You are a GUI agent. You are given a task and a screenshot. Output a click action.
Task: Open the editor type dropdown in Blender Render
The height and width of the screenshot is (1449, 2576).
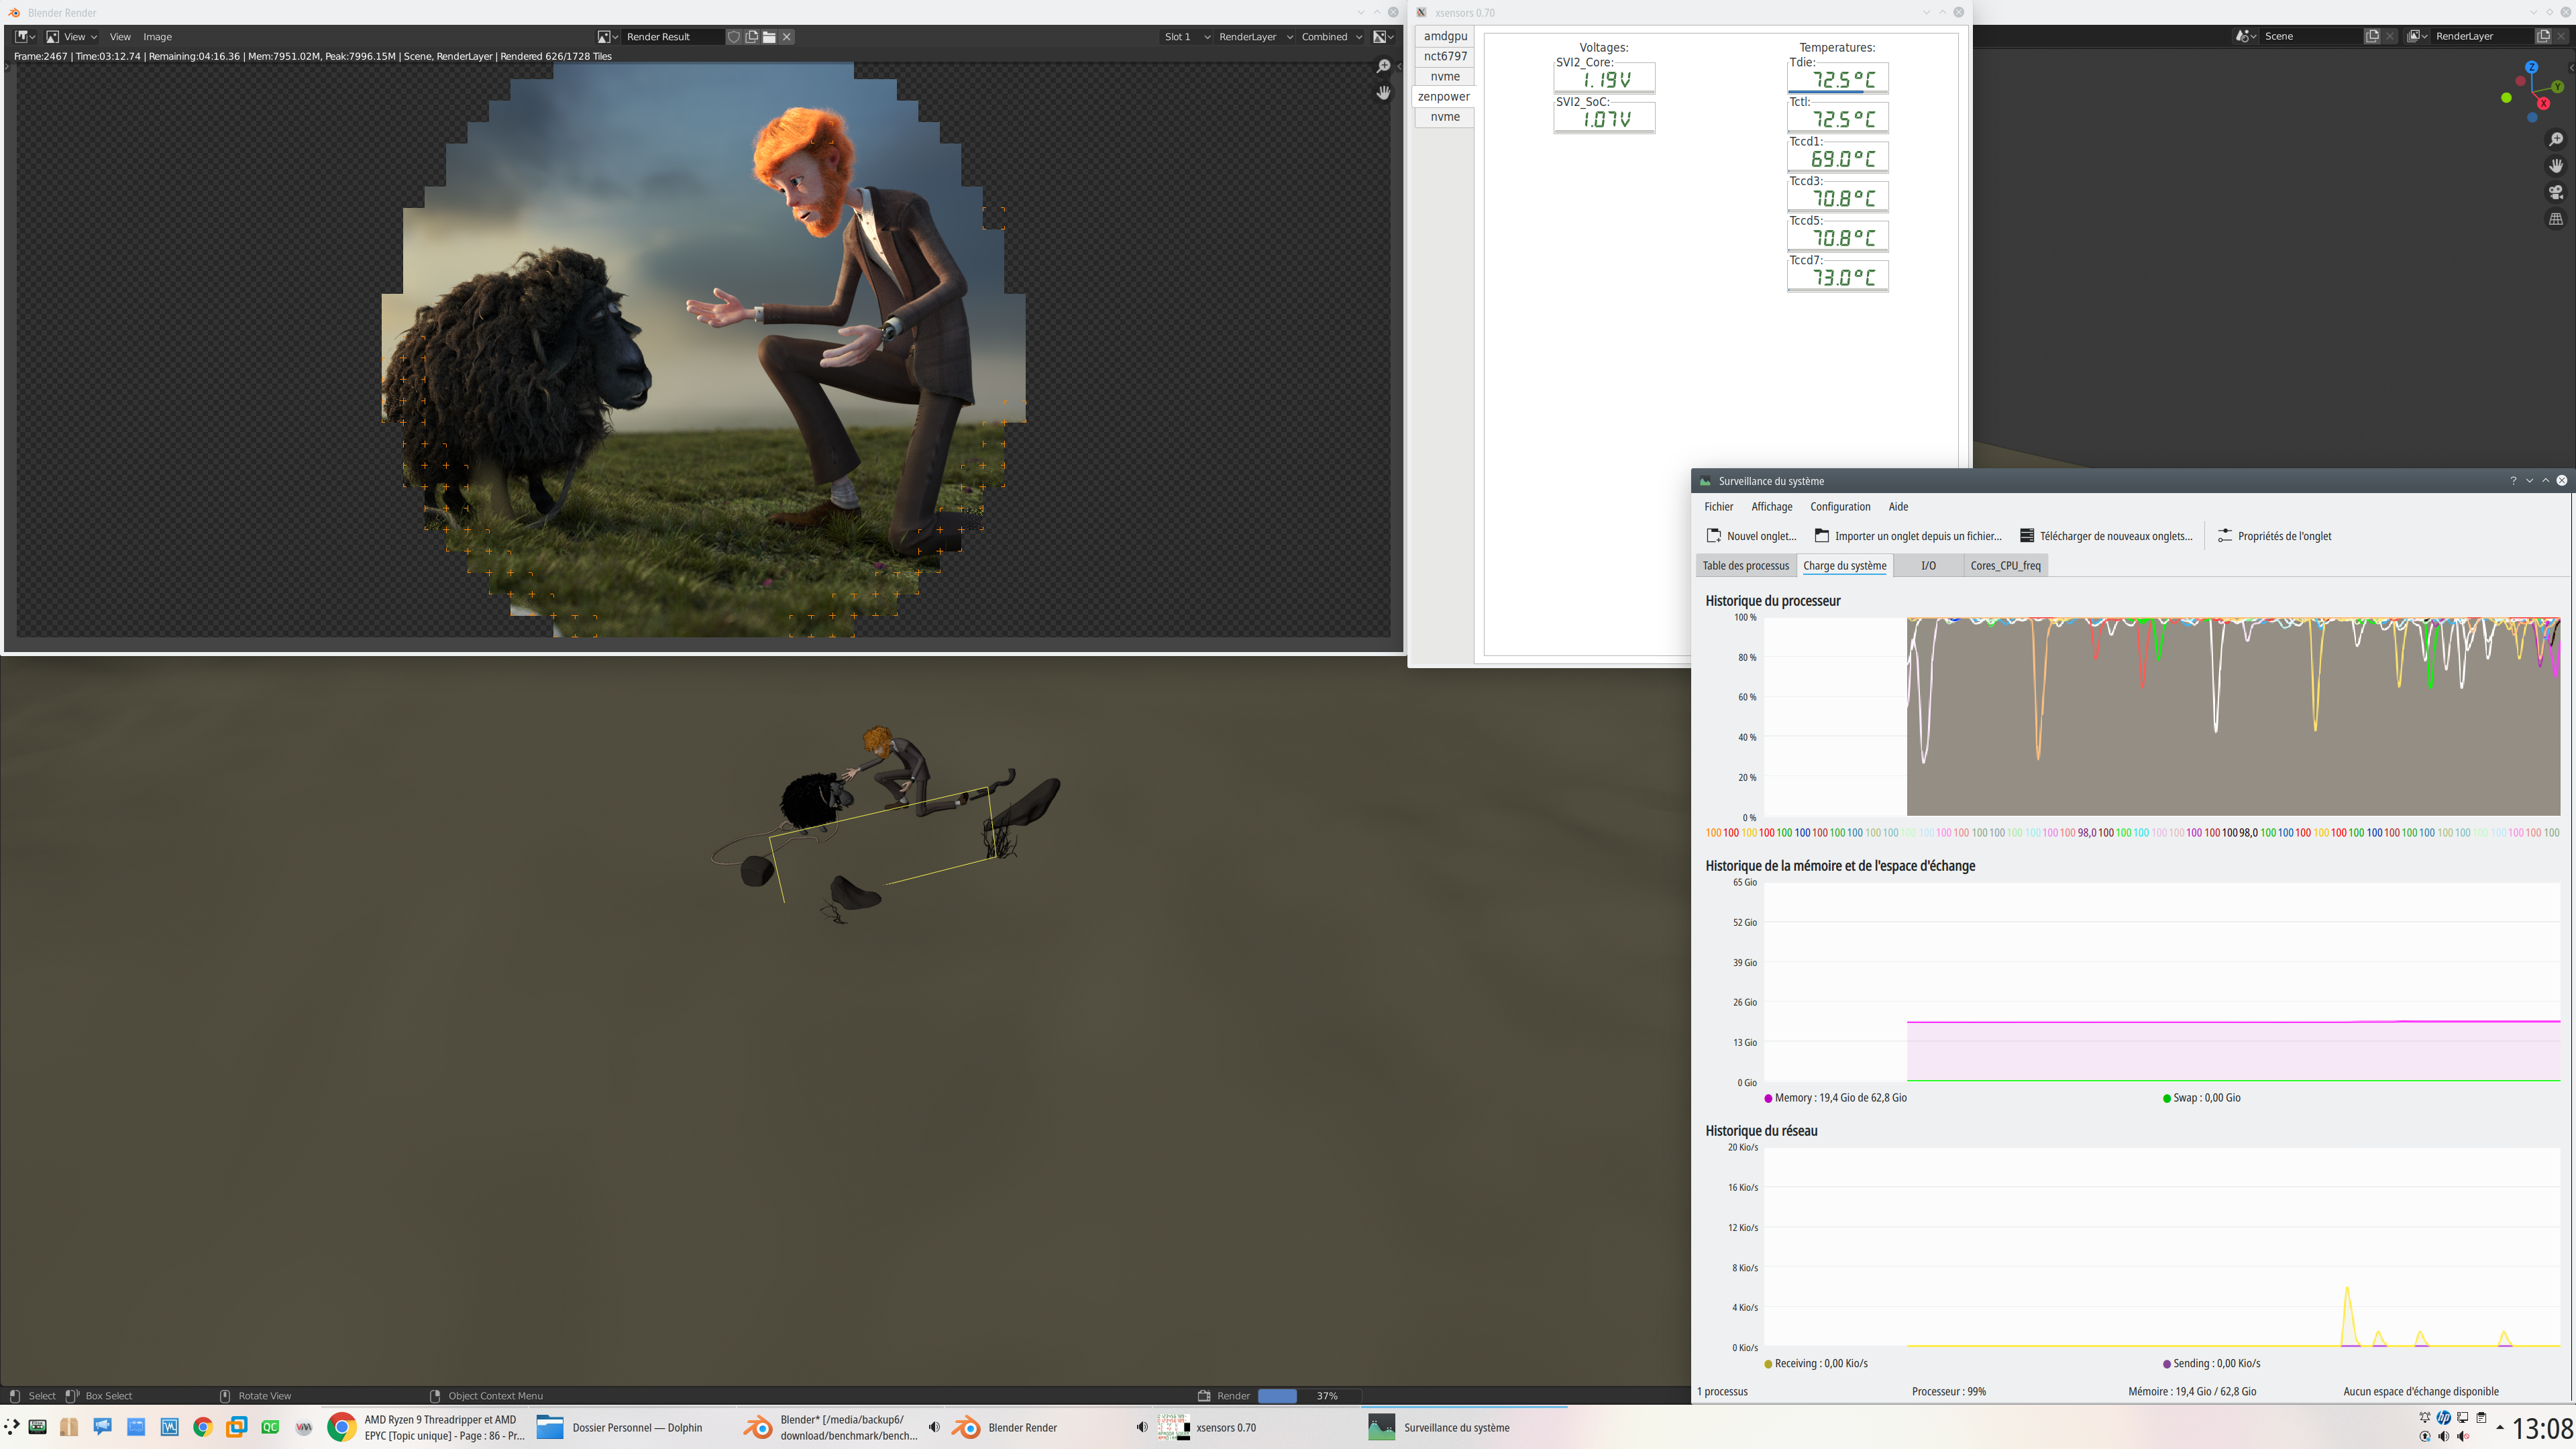click(x=25, y=37)
